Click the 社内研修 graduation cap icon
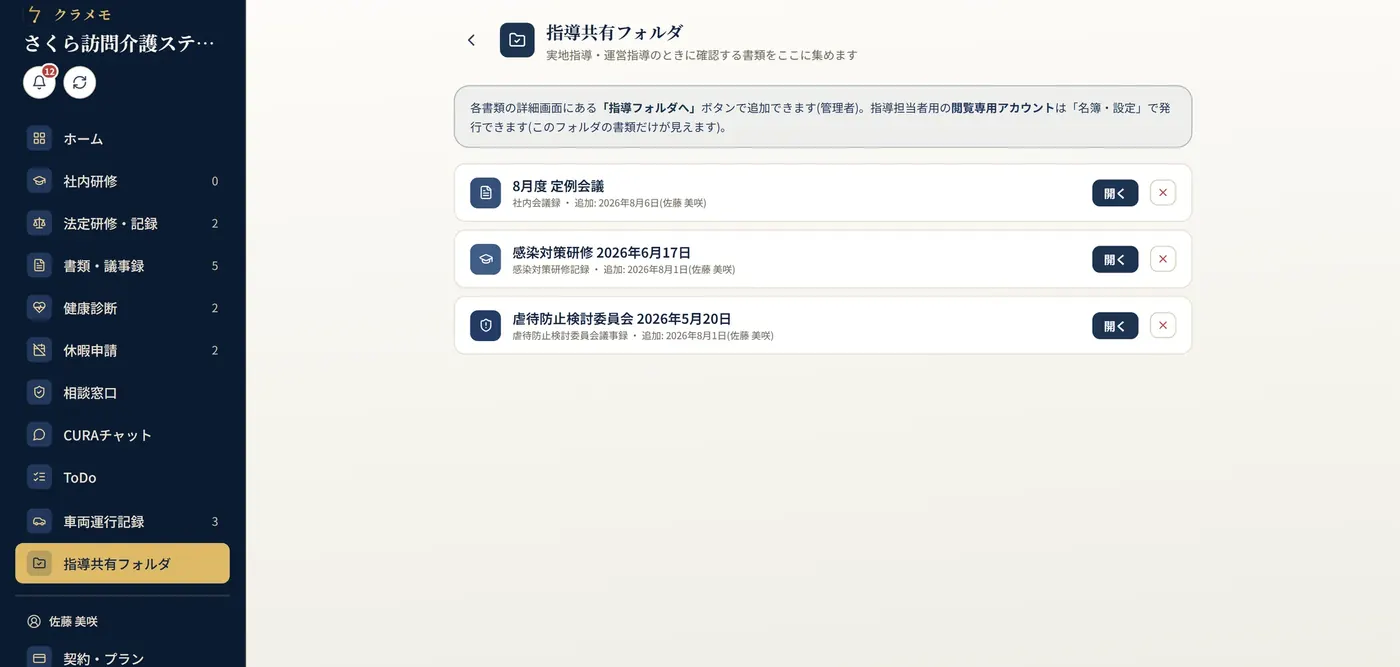This screenshot has width=1400, height=667. (x=39, y=181)
